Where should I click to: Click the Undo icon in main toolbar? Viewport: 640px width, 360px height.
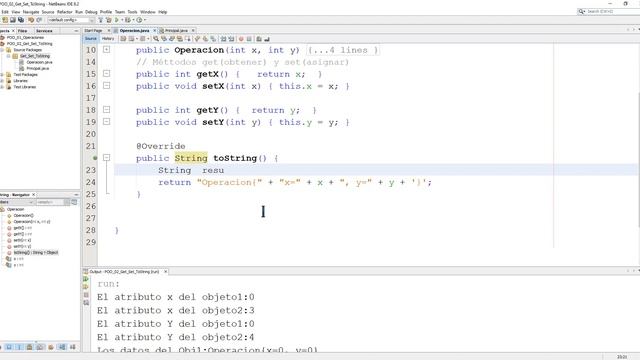pos(31,20)
